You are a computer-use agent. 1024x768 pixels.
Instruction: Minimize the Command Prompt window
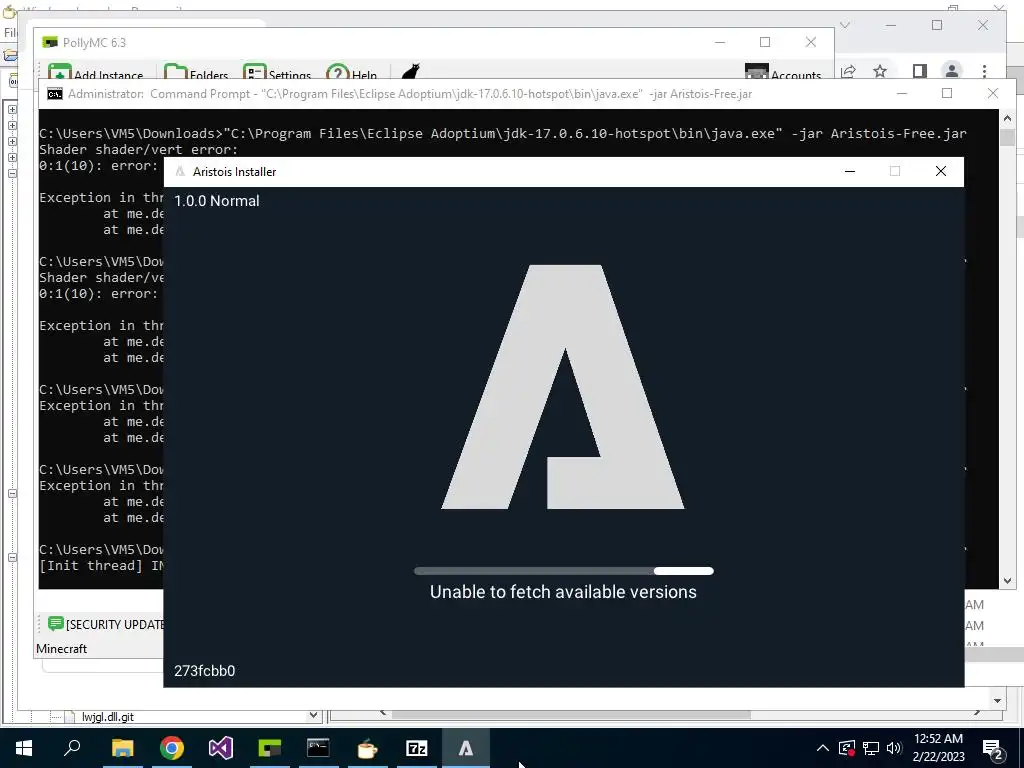click(x=901, y=93)
